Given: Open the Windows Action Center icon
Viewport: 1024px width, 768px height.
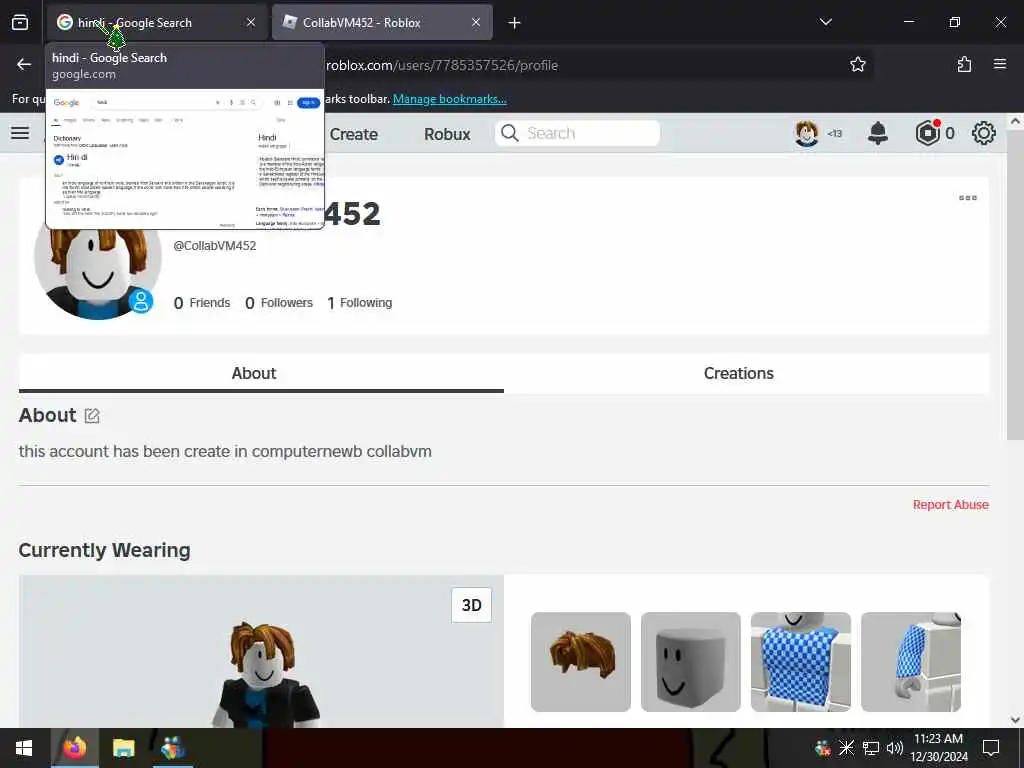Looking at the screenshot, I should [x=991, y=748].
